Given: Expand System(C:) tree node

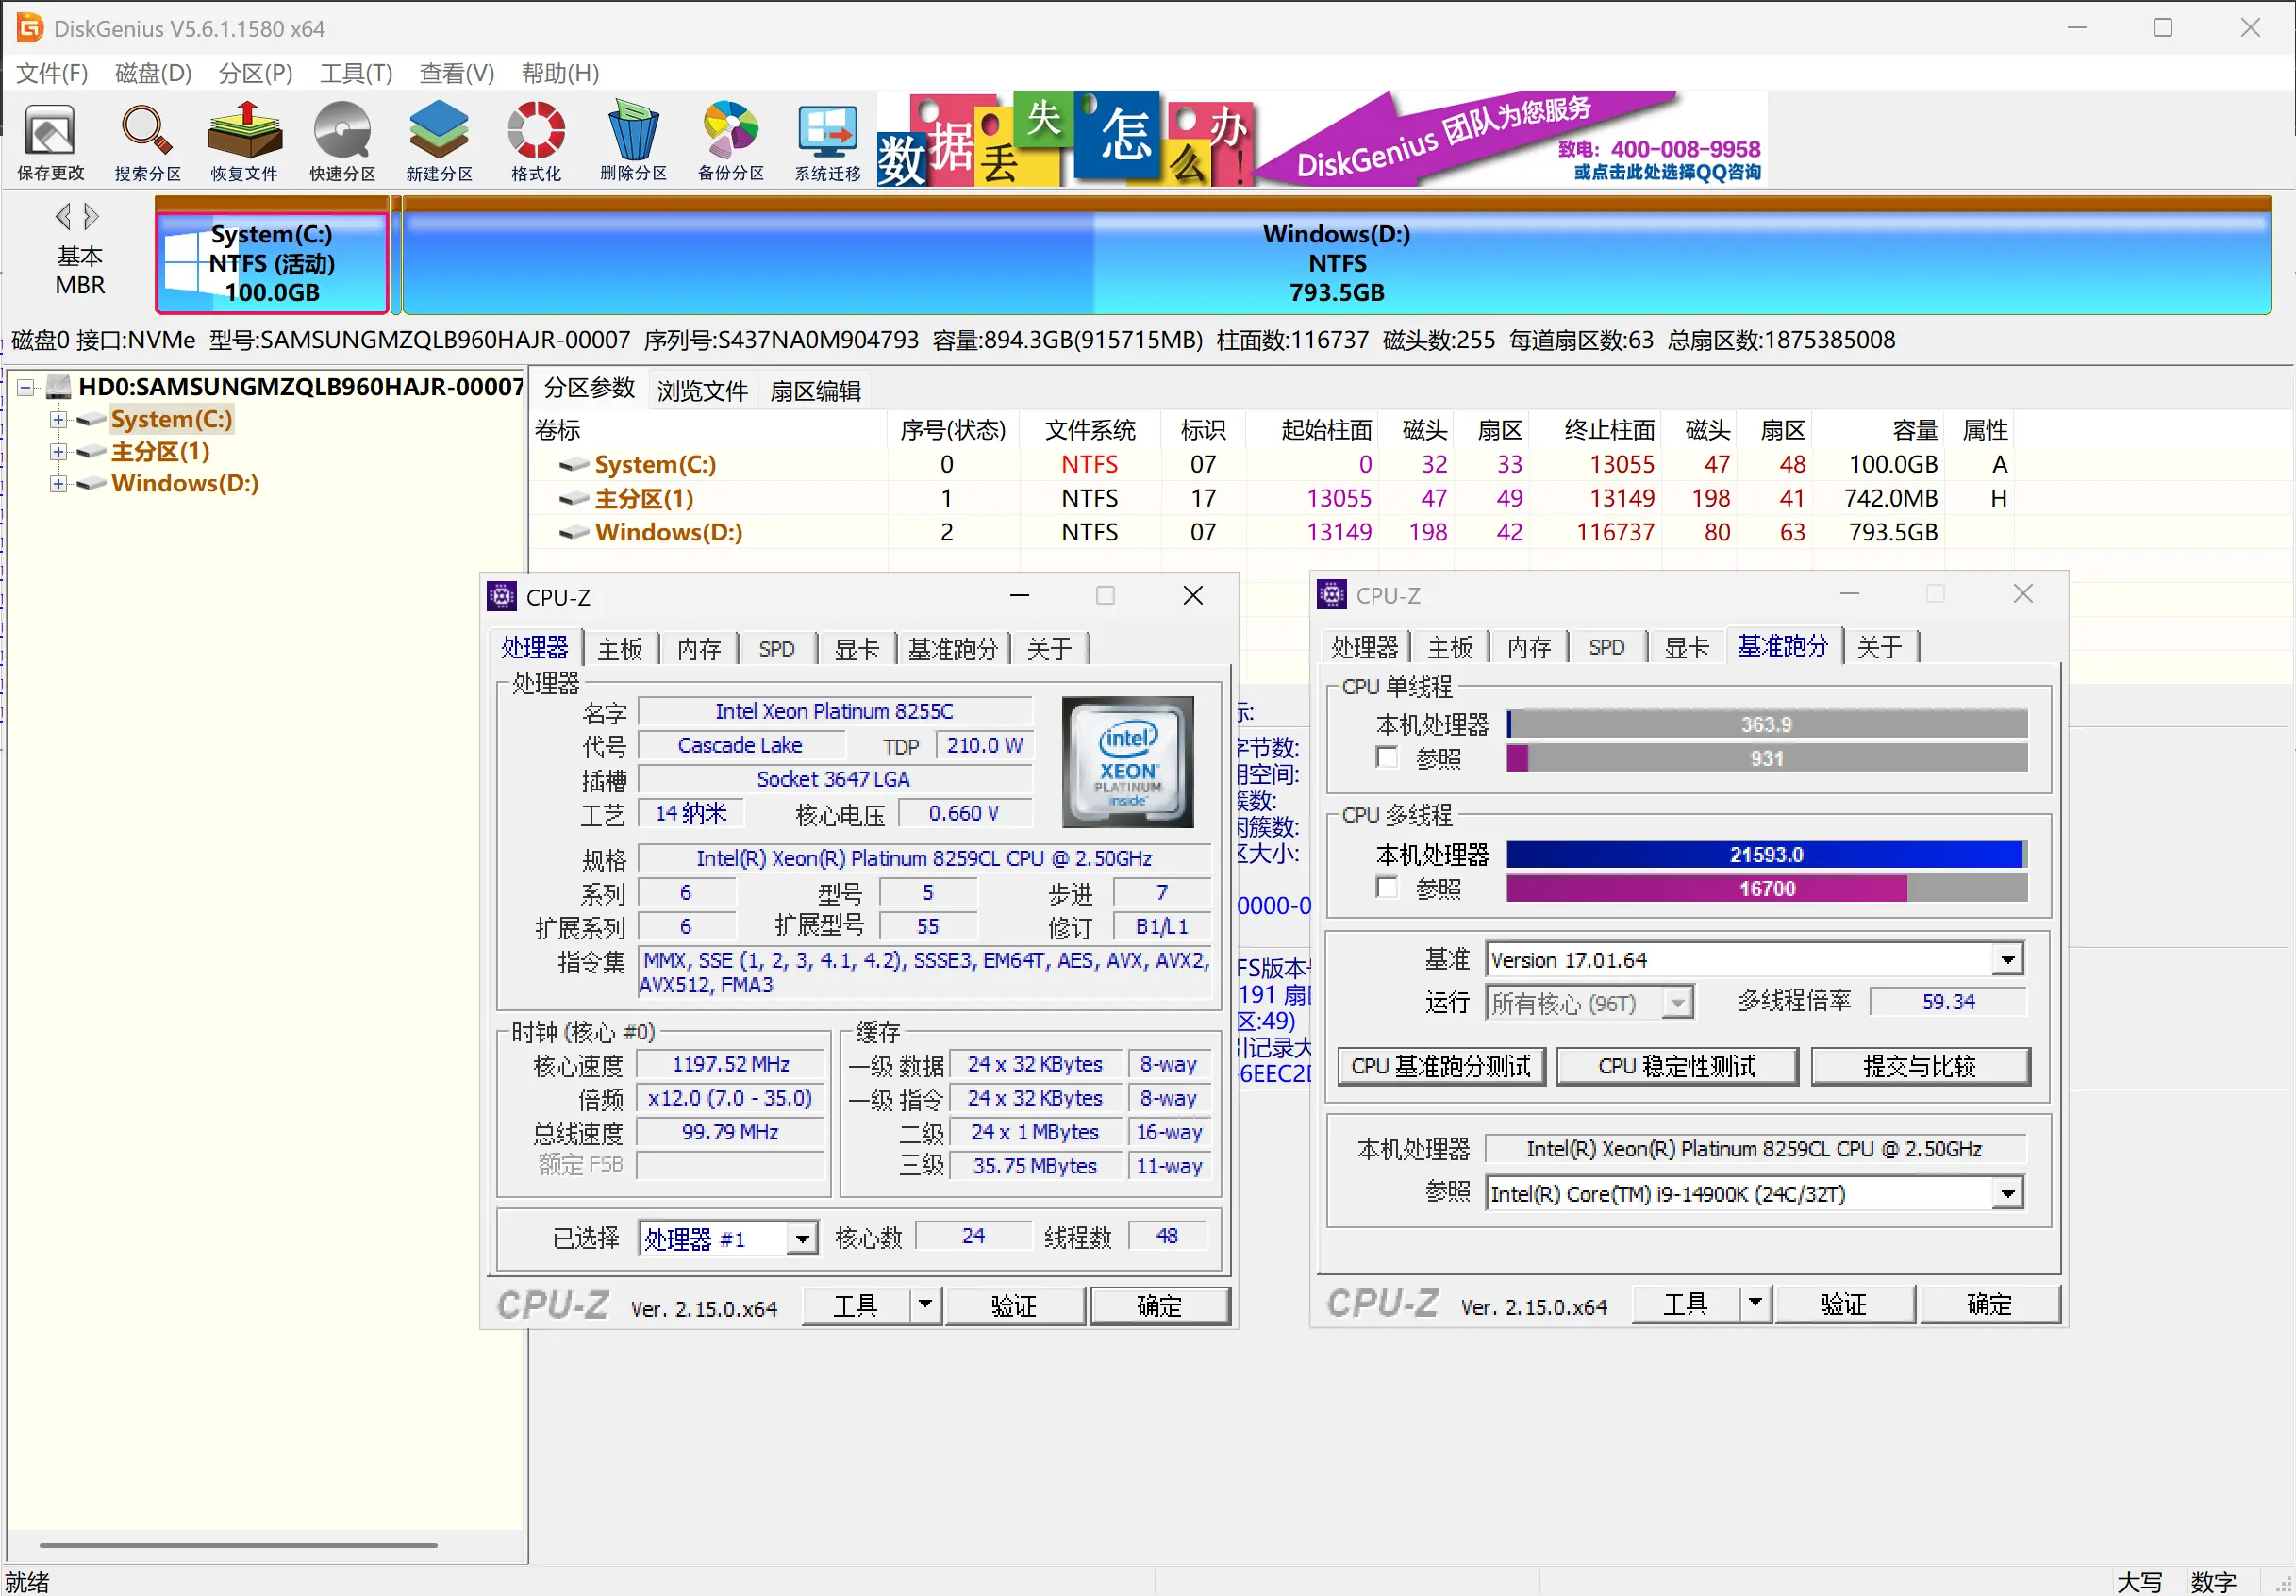Looking at the screenshot, I should (x=58, y=419).
